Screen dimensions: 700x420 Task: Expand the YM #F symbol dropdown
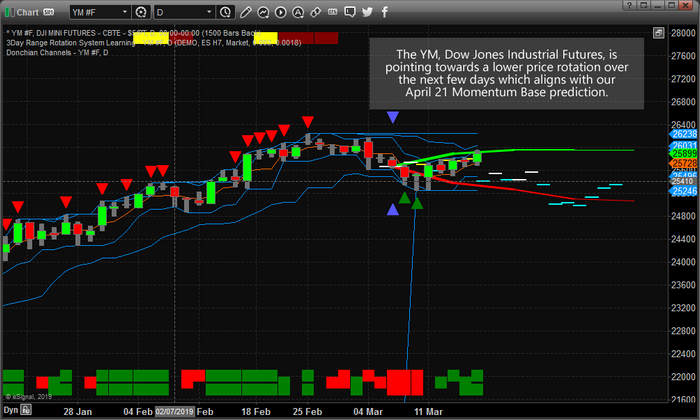pos(125,12)
